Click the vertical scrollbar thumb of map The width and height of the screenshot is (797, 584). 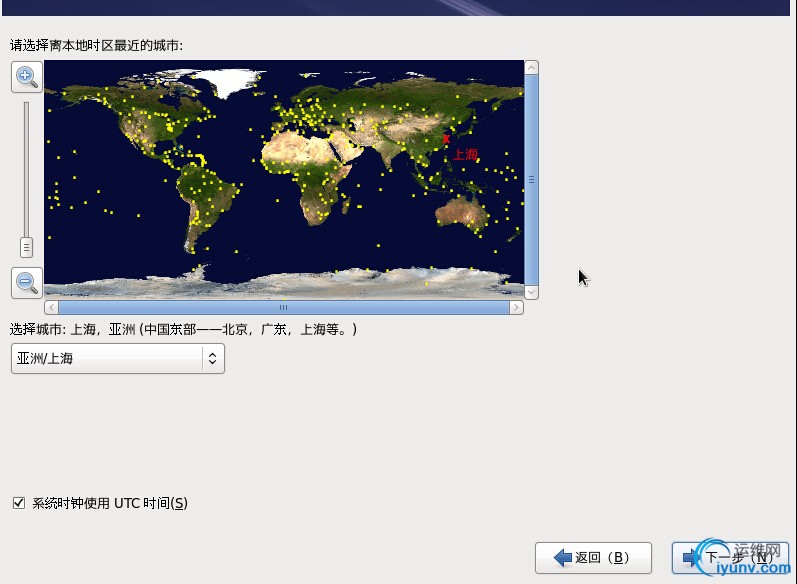pos(531,180)
